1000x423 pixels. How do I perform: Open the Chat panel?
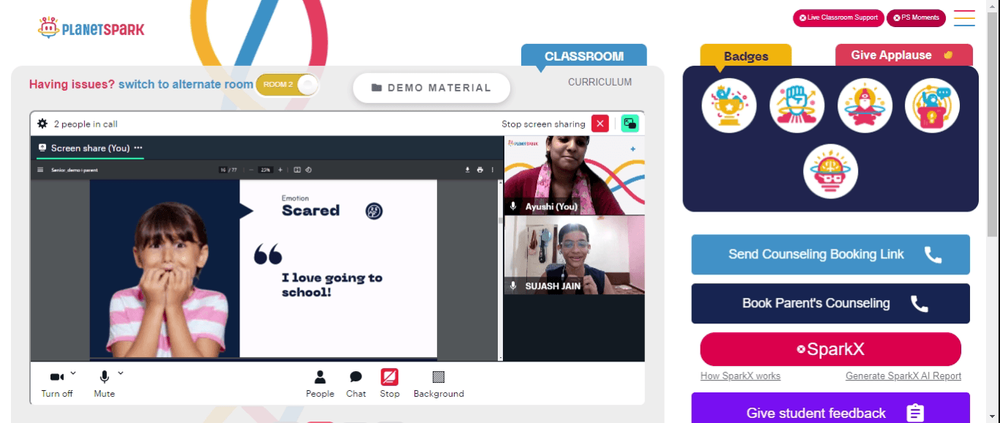pyautogui.click(x=356, y=385)
